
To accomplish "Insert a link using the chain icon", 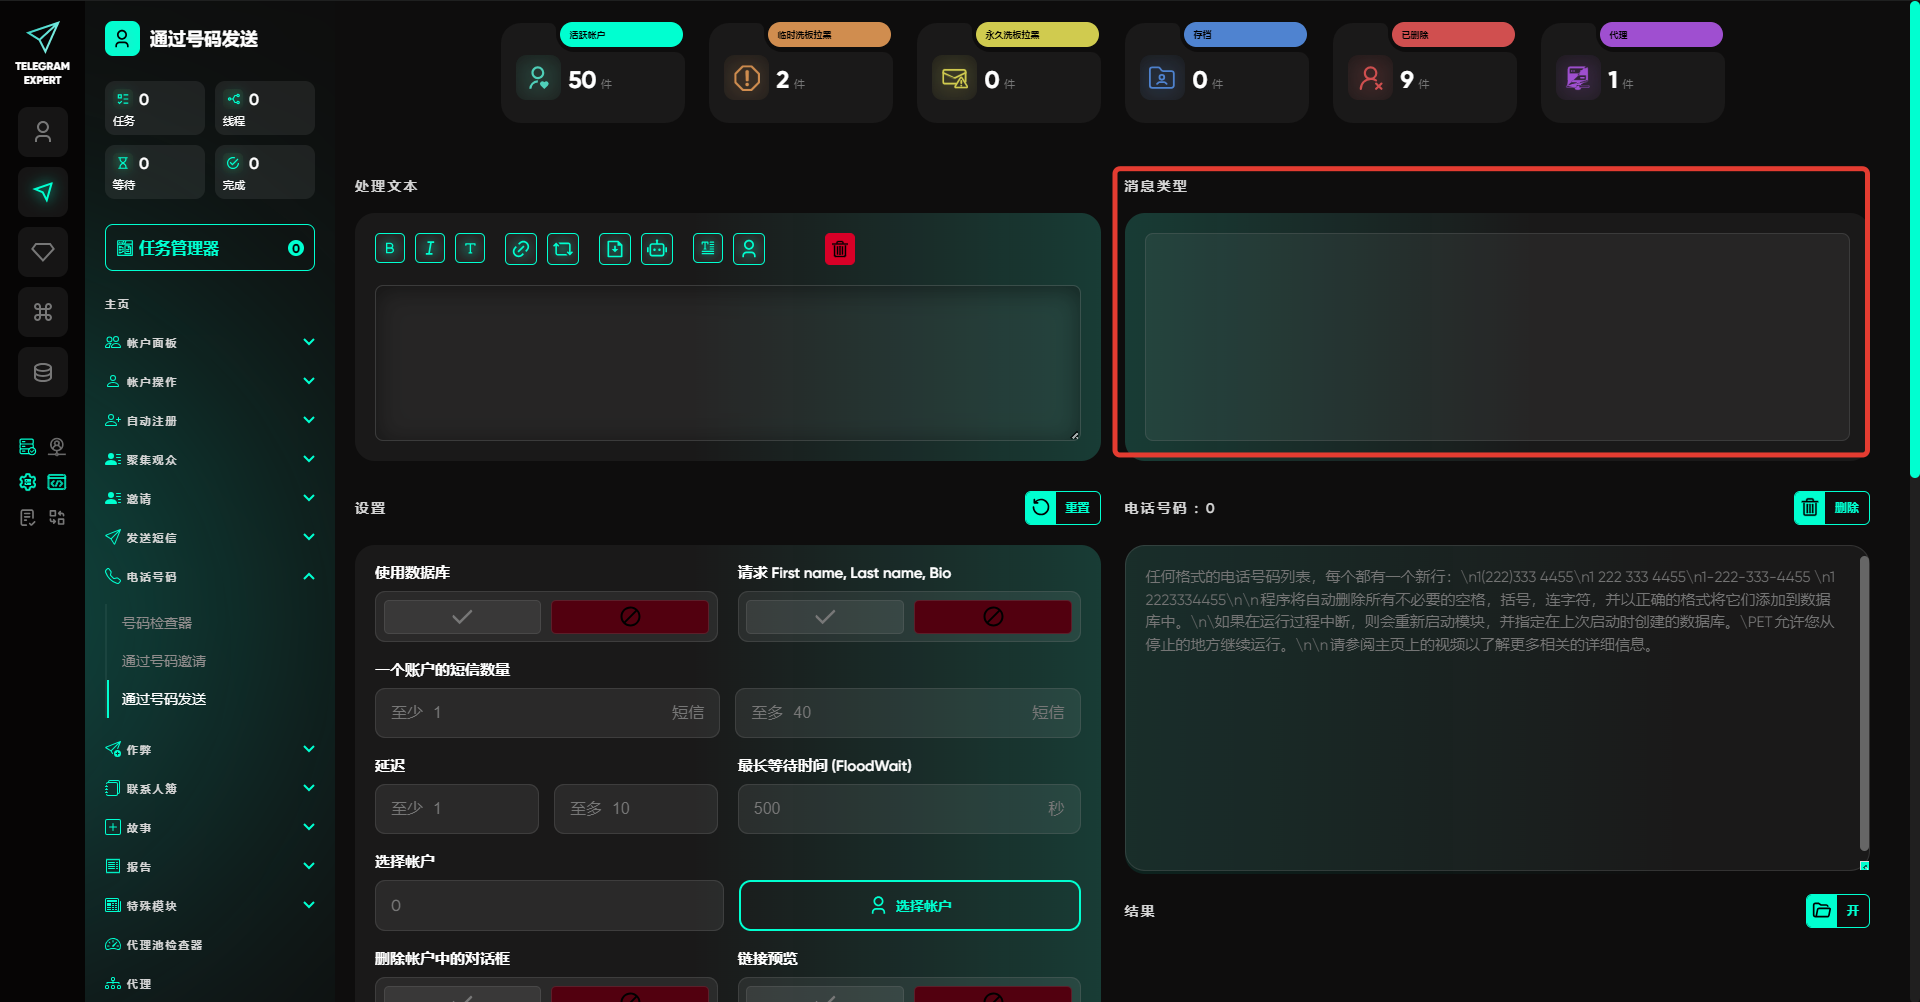I will tap(520, 249).
